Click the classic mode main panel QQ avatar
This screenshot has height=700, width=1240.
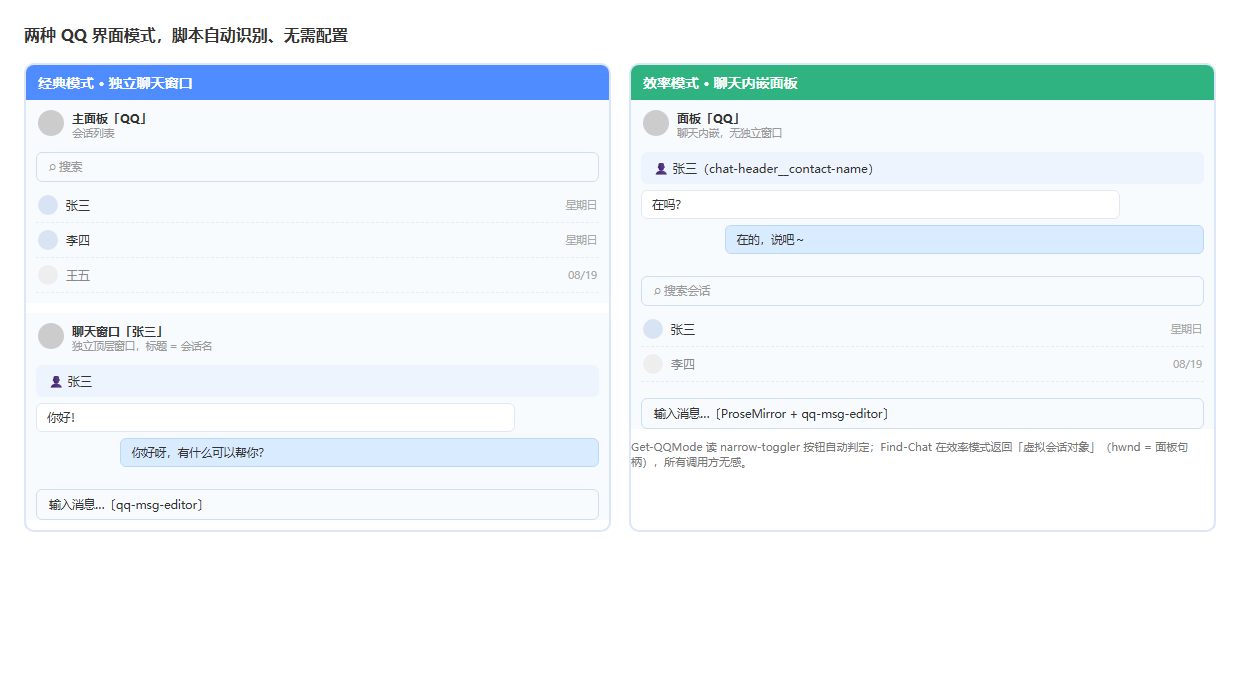[51, 123]
